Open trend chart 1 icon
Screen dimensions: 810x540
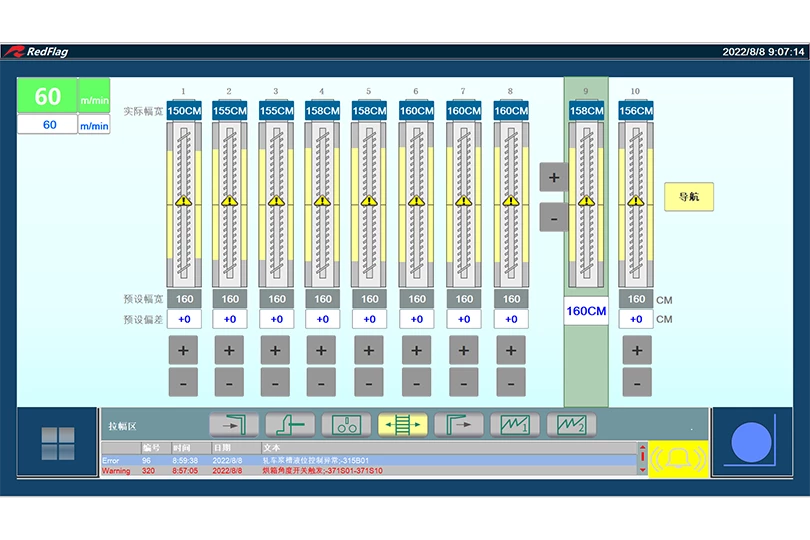click(x=515, y=425)
